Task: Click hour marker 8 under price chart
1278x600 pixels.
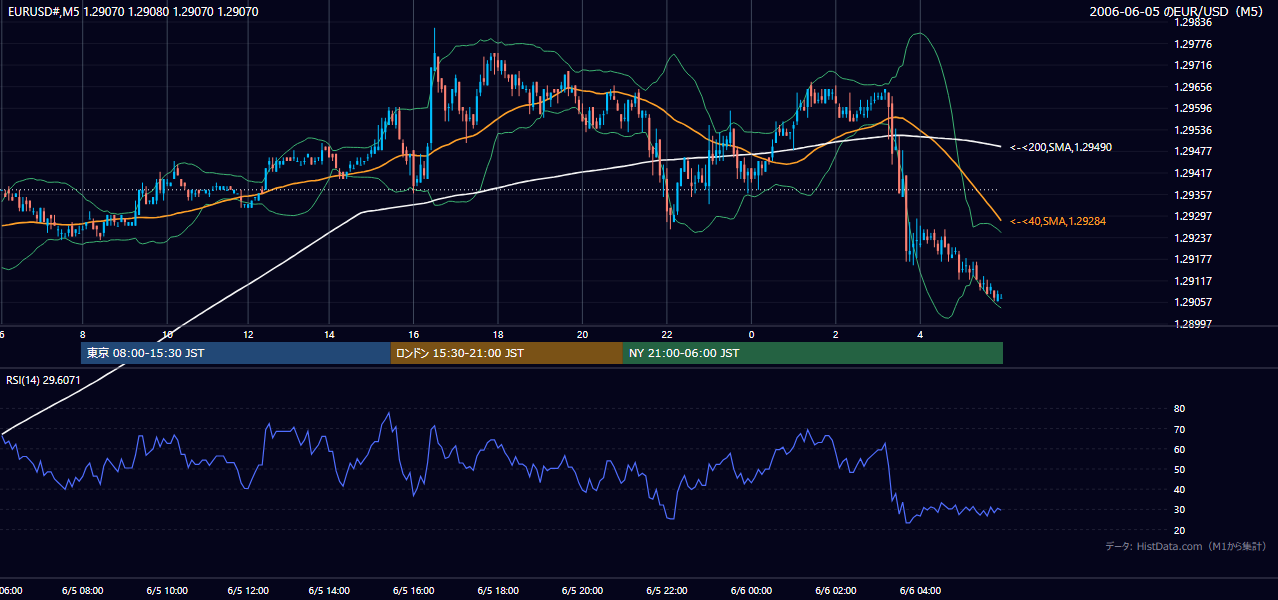Action: coord(83,335)
